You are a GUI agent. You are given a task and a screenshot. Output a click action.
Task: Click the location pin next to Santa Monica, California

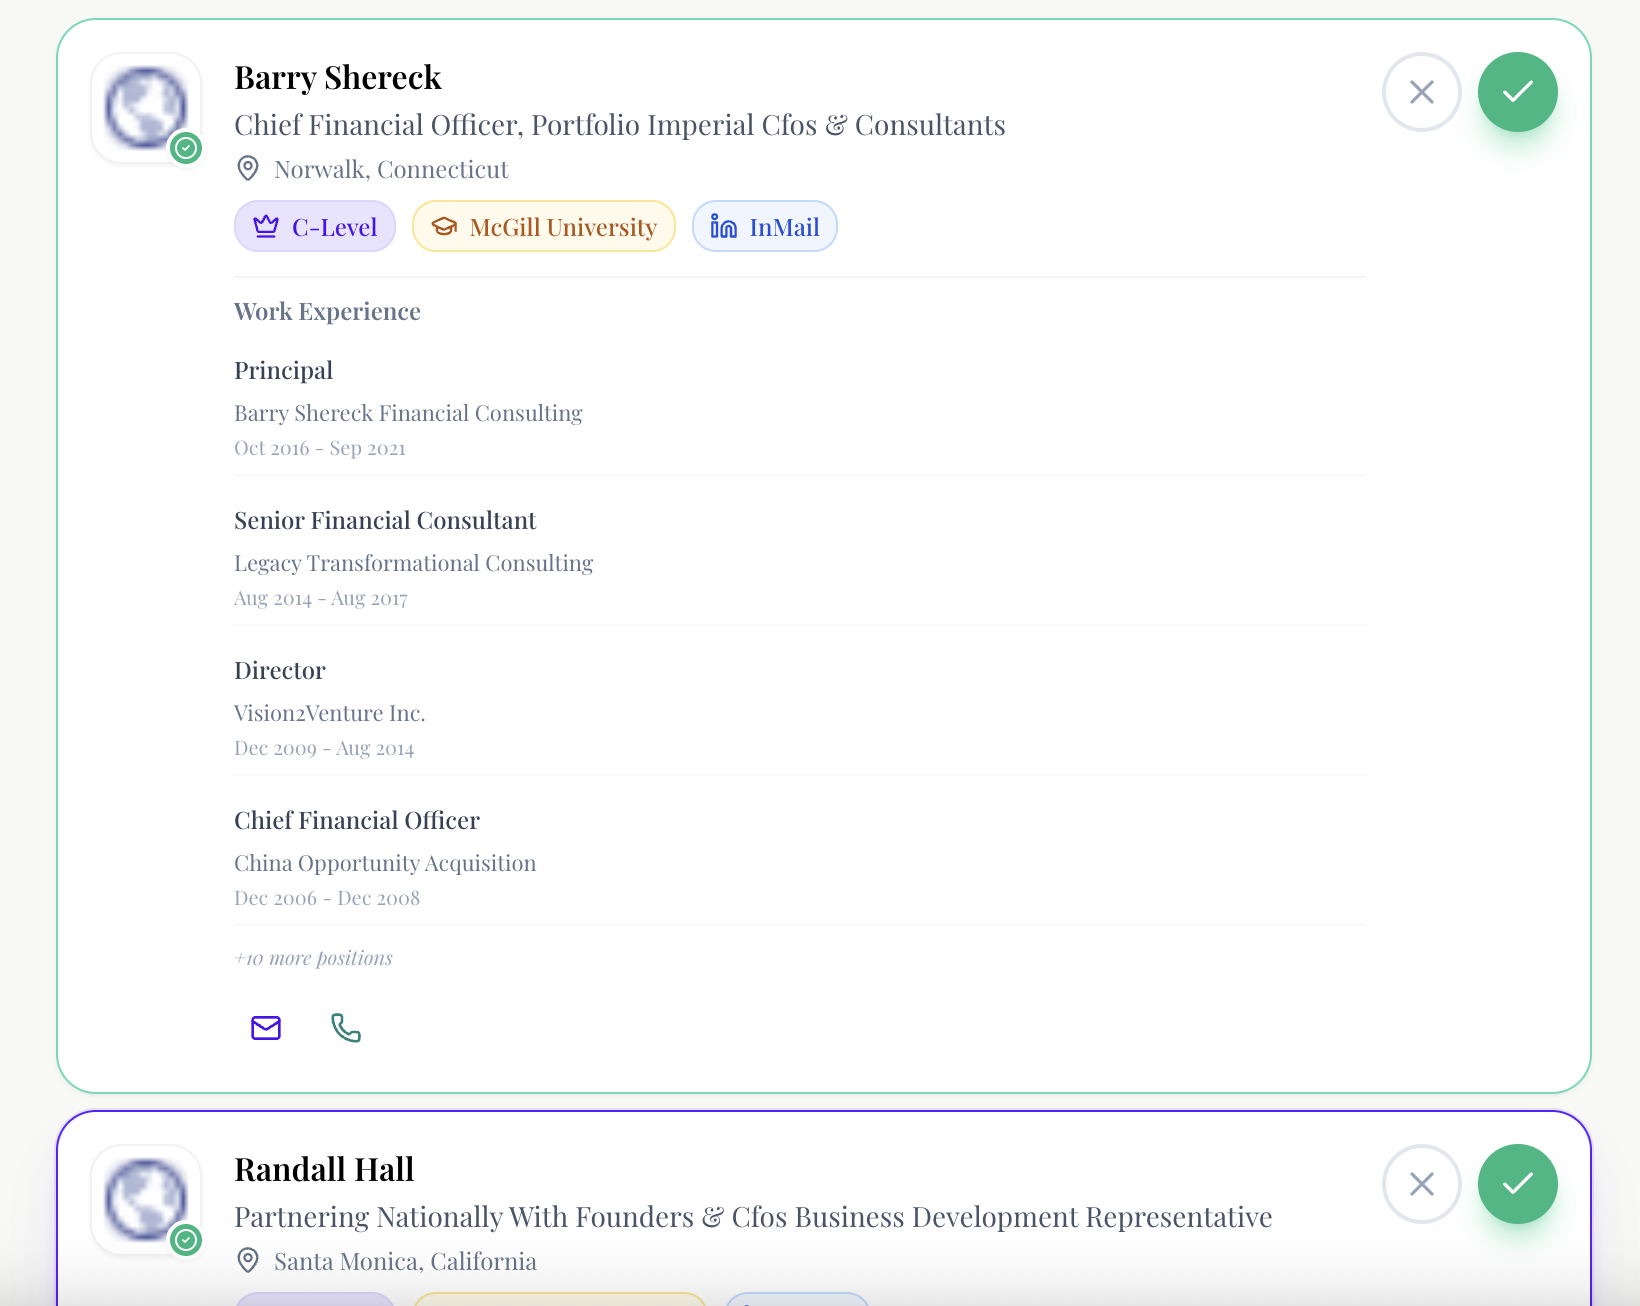[x=248, y=1261]
